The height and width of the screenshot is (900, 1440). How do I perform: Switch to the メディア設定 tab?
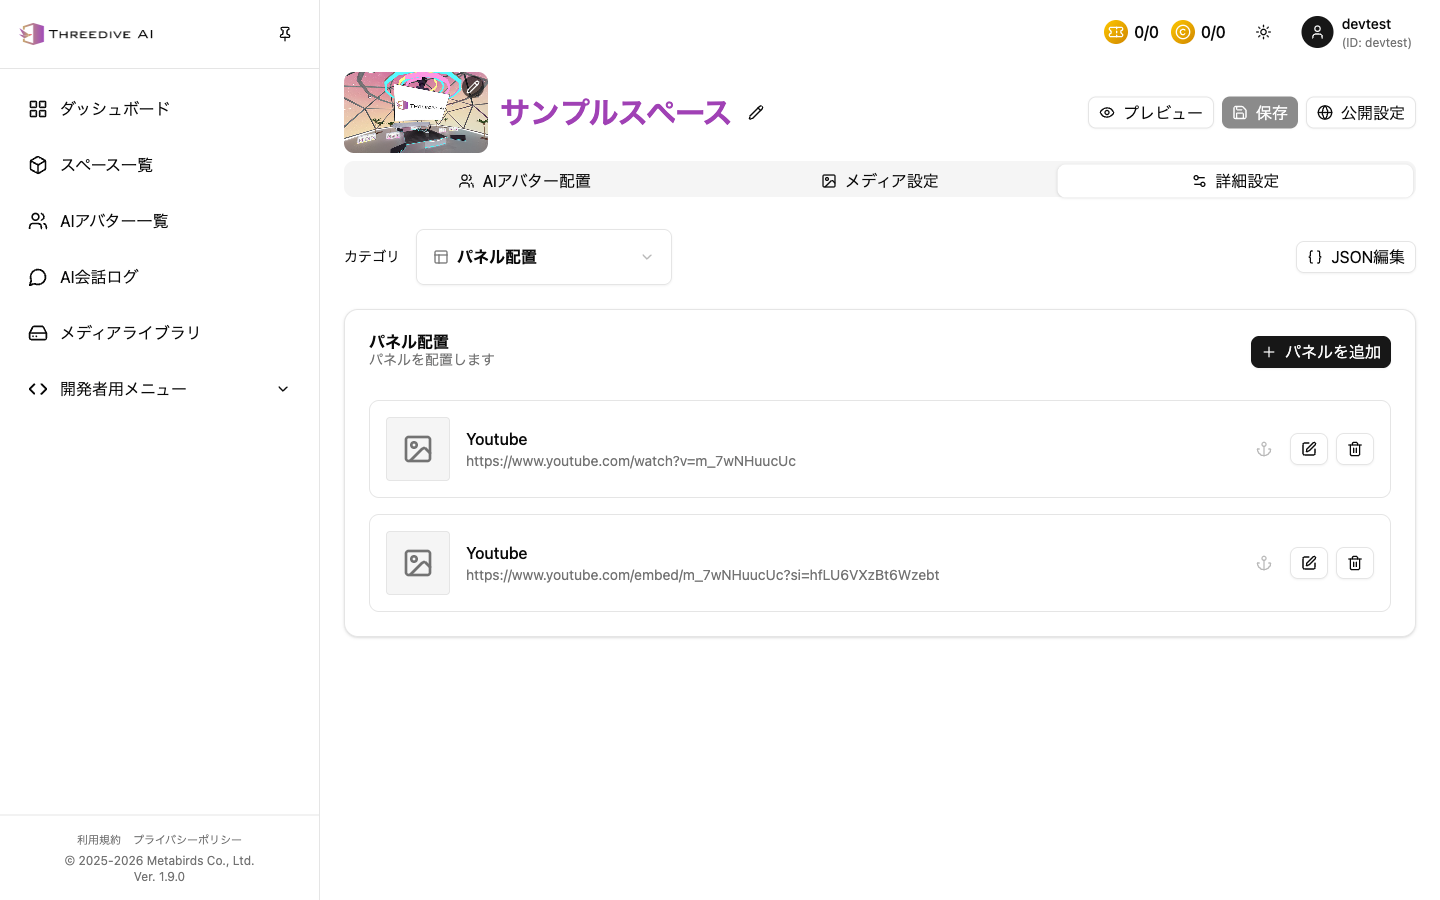point(880,181)
